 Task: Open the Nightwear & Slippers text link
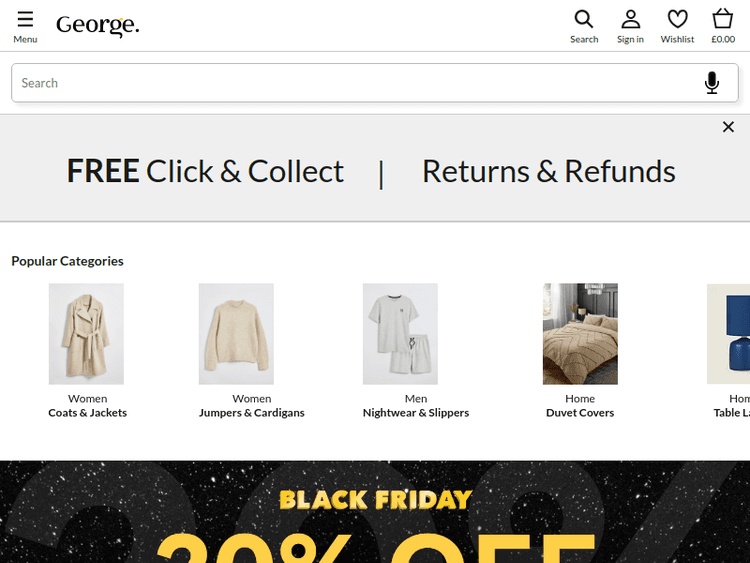(x=416, y=413)
